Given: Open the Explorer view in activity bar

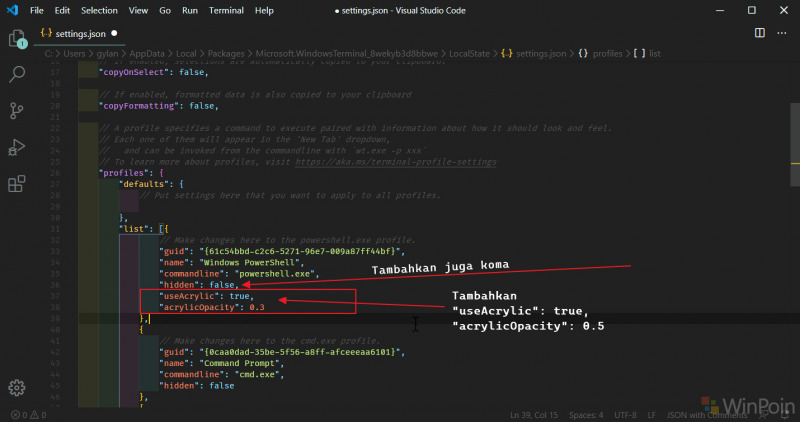Looking at the screenshot, I should [17, 39].
